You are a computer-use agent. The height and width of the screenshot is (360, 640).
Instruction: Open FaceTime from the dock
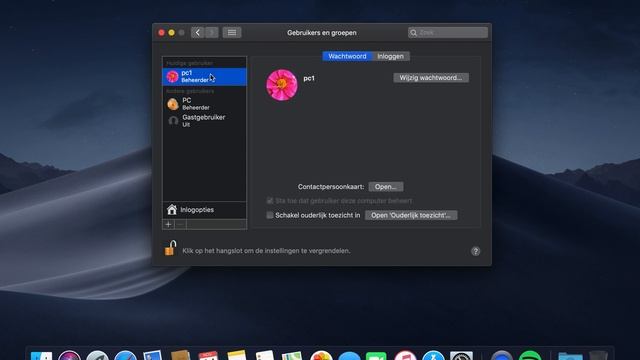(x=376, y=356)
